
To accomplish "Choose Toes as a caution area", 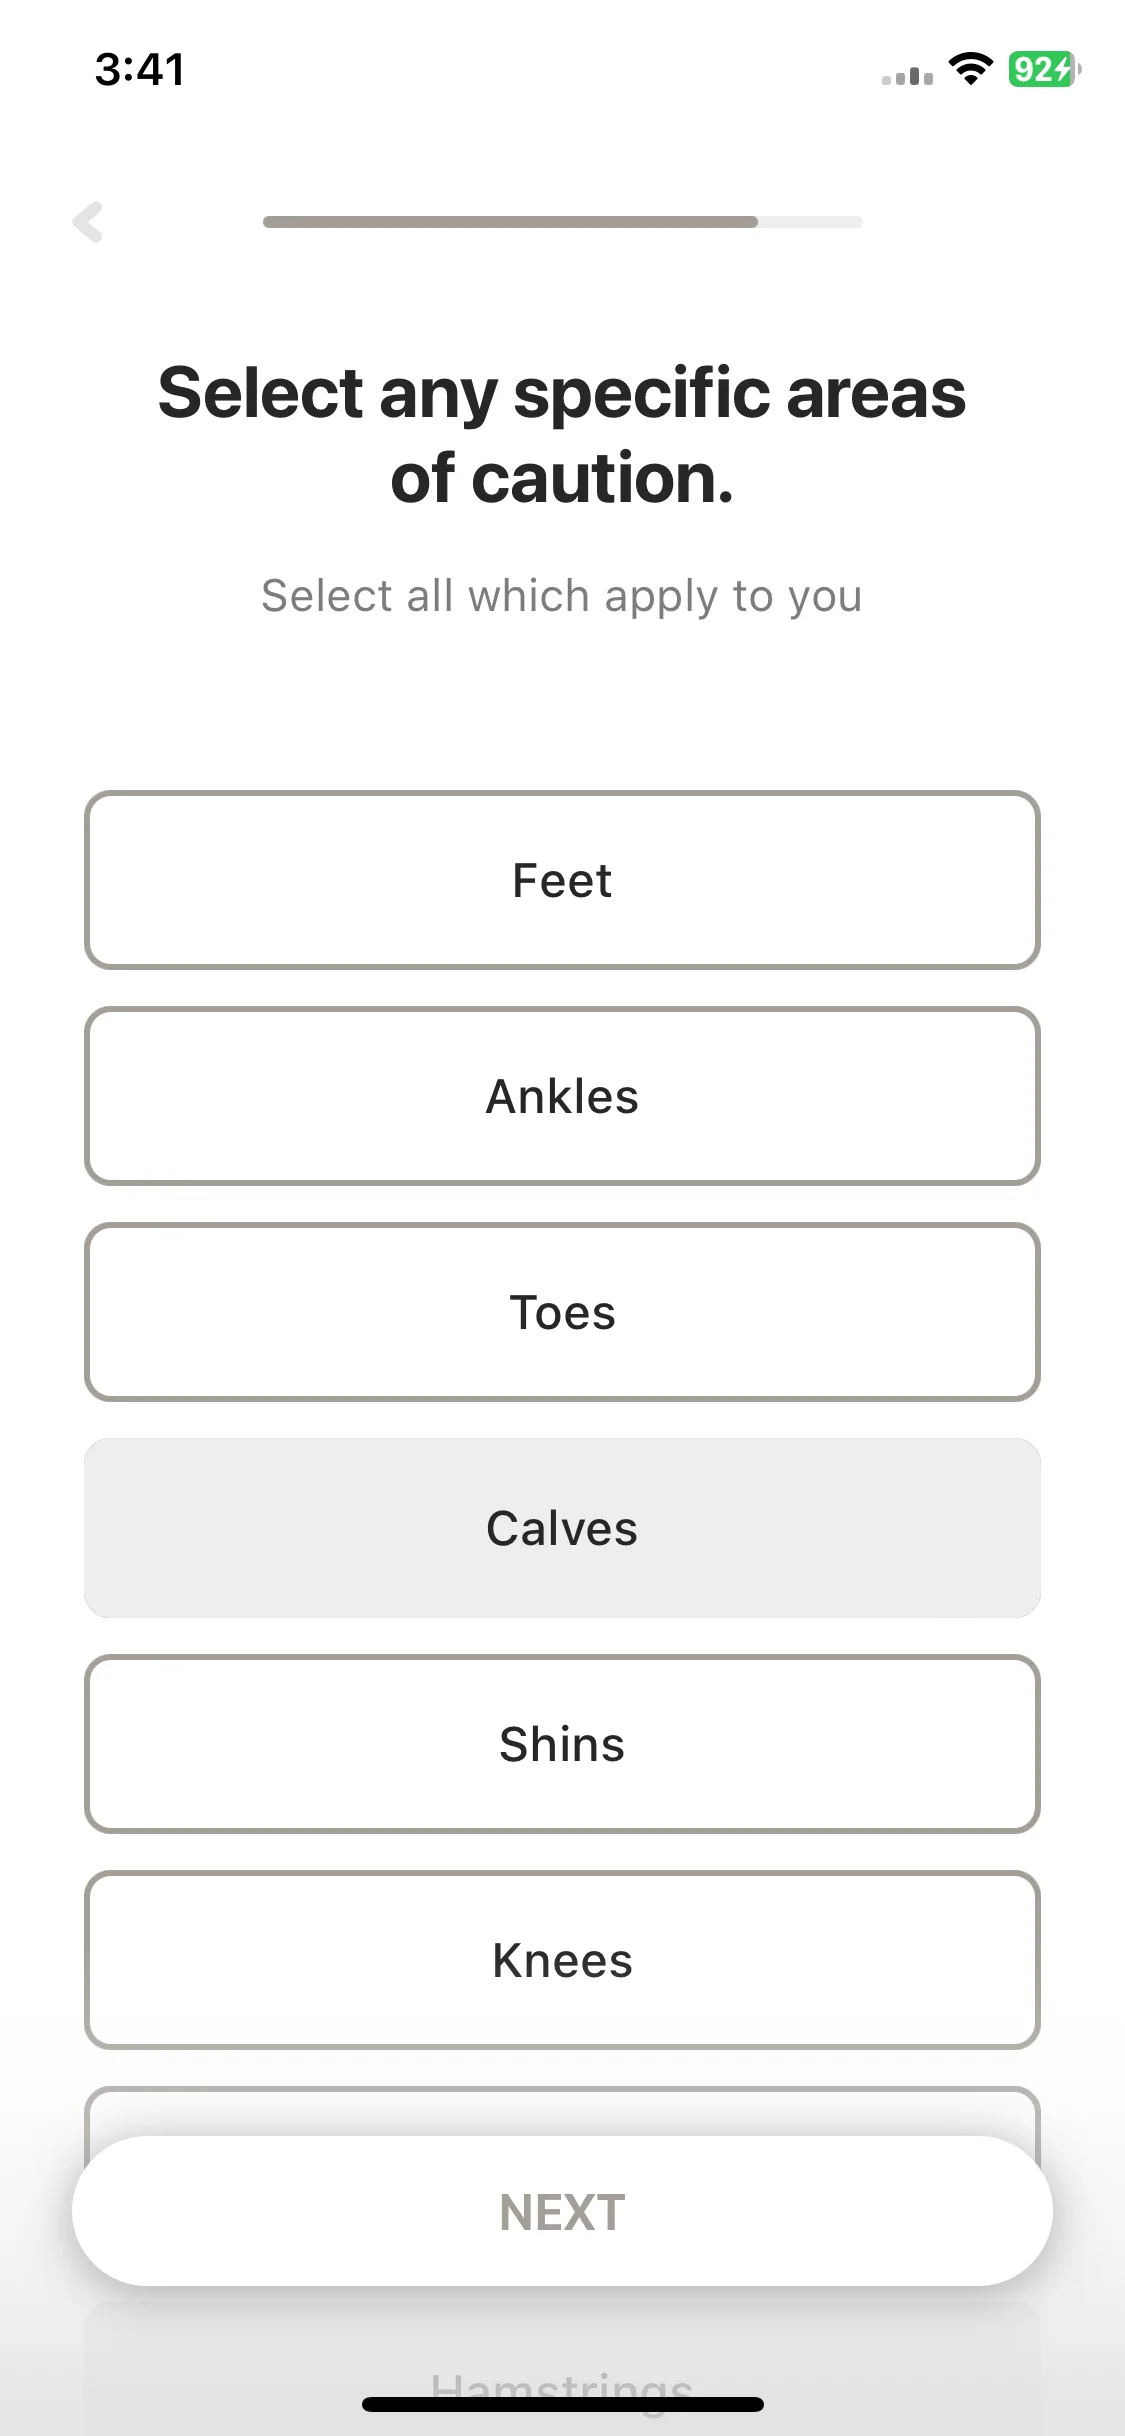I will tap(562, 1312).
